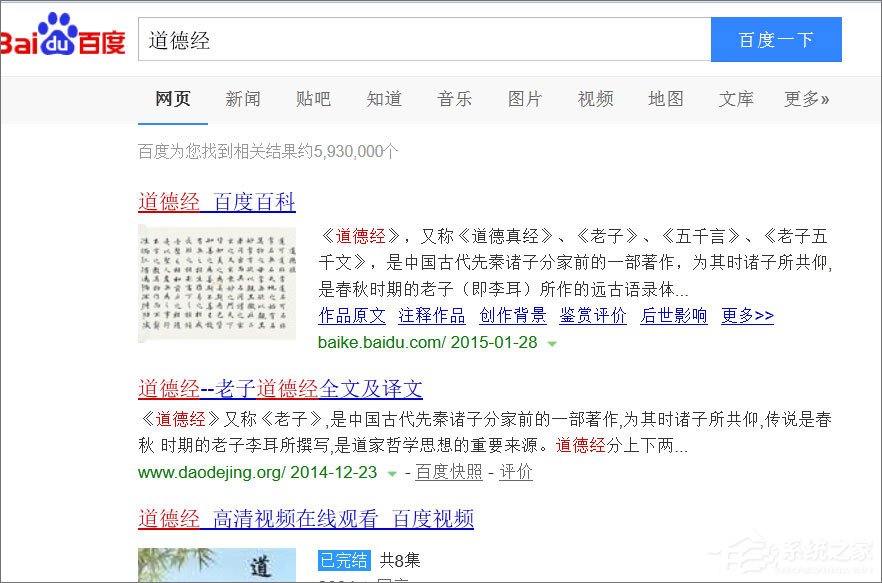Screen dimensions: 882x583
Task: Open the 地图 tab
Action: 665,99
